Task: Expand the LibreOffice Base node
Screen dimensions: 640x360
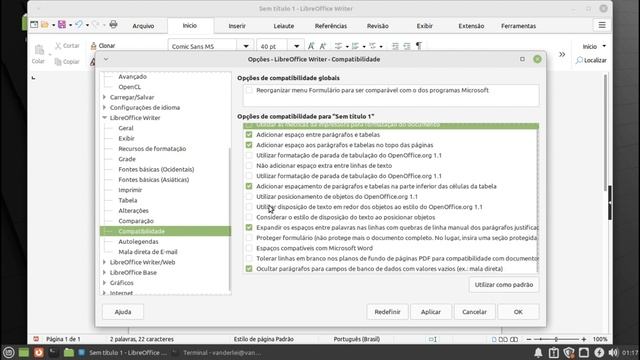Action: pos(104,272)
